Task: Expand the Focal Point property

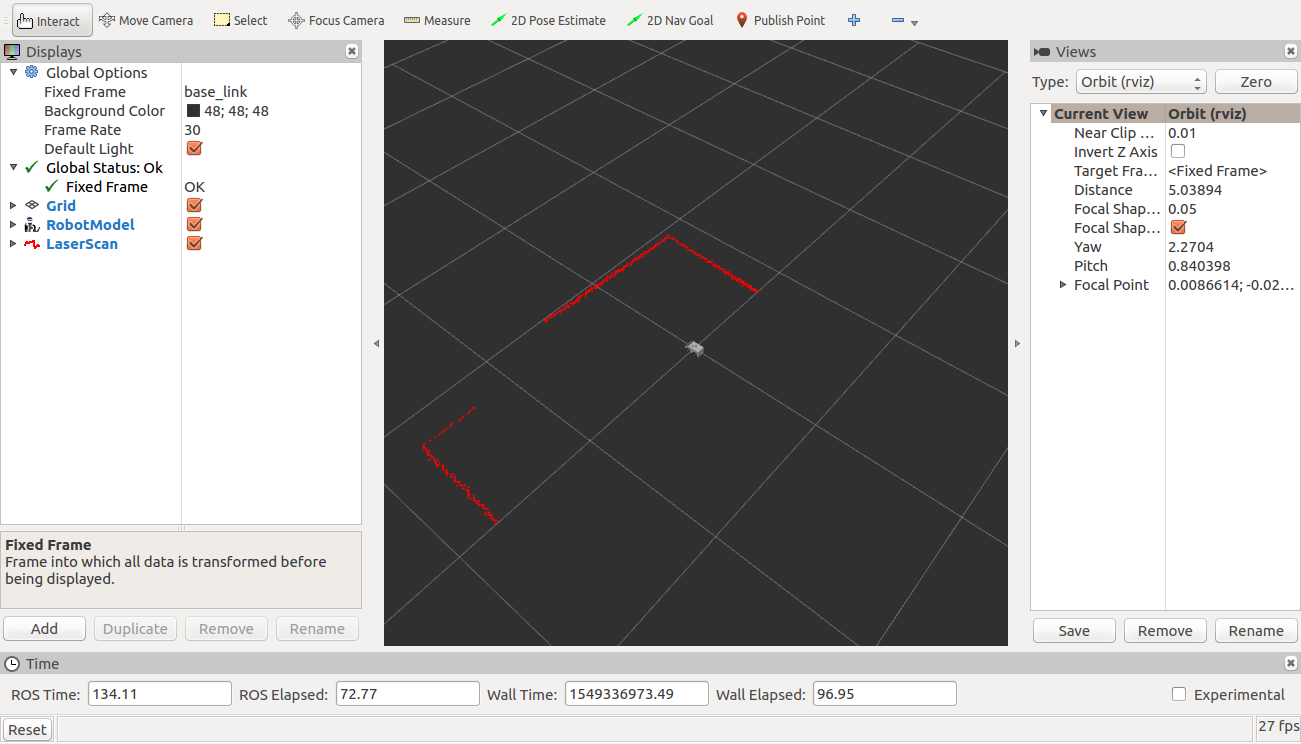Action: (1063, 285)
